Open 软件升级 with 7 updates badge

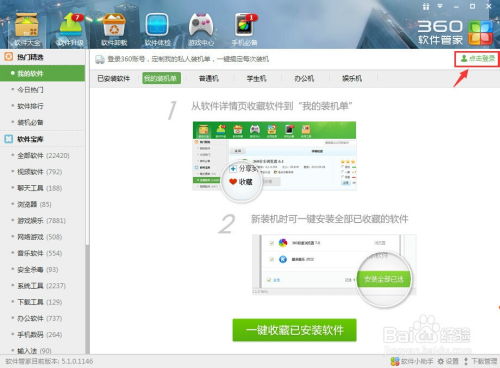[70, 29]
